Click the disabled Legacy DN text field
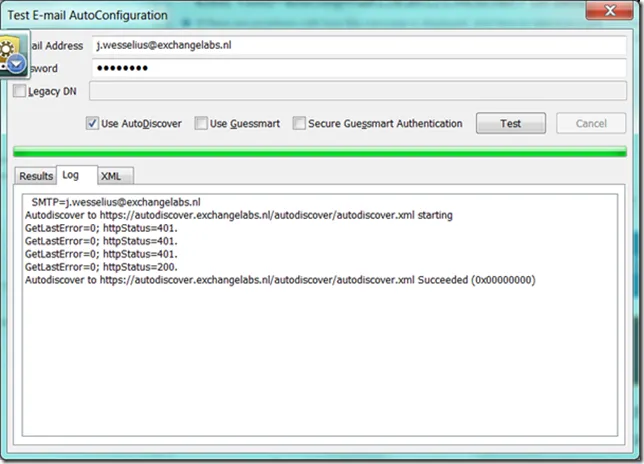The width and height of the screenshot is (644, 464). 358,91
